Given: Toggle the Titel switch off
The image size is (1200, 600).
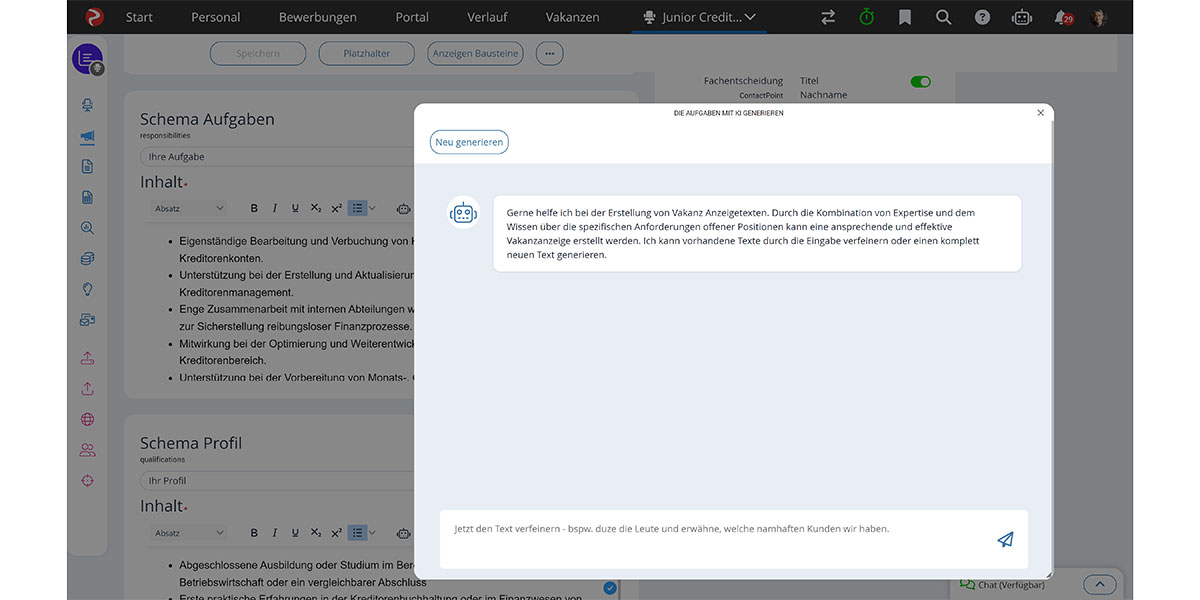Looking at the screenshot, I should pyautogui.click(x=920, y=81).
